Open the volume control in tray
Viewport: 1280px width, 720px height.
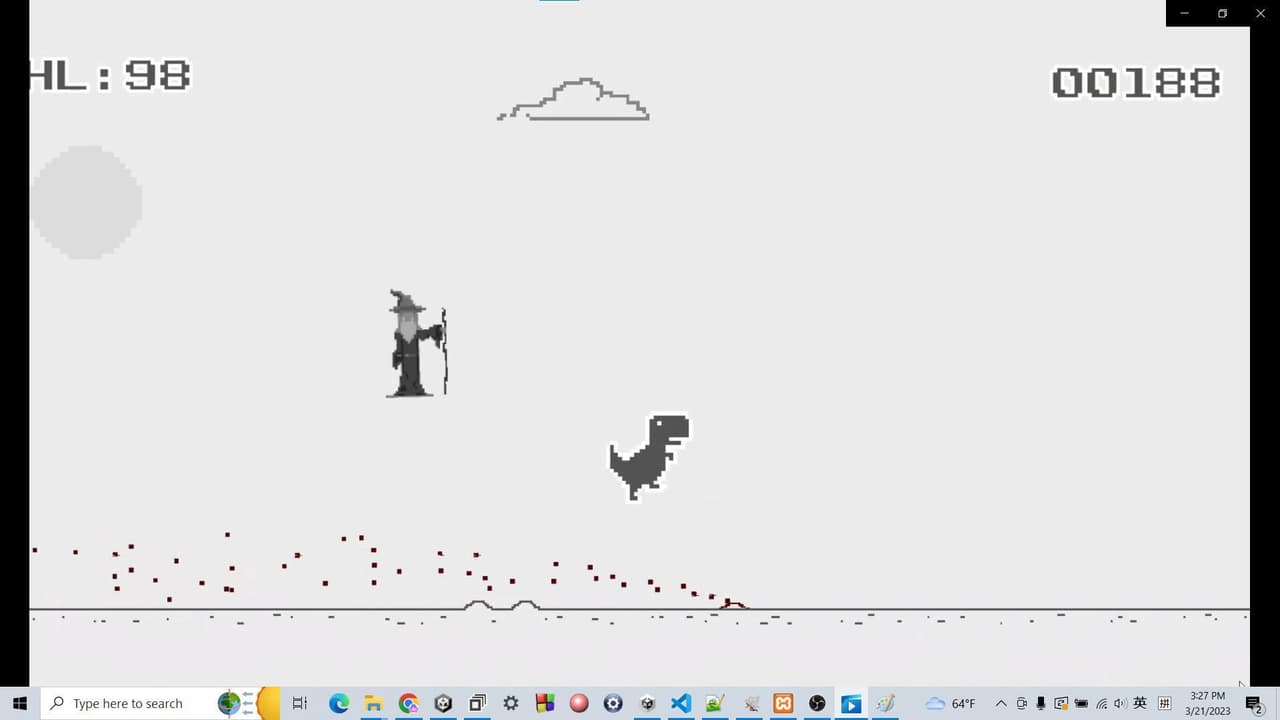click(1120, 703)
